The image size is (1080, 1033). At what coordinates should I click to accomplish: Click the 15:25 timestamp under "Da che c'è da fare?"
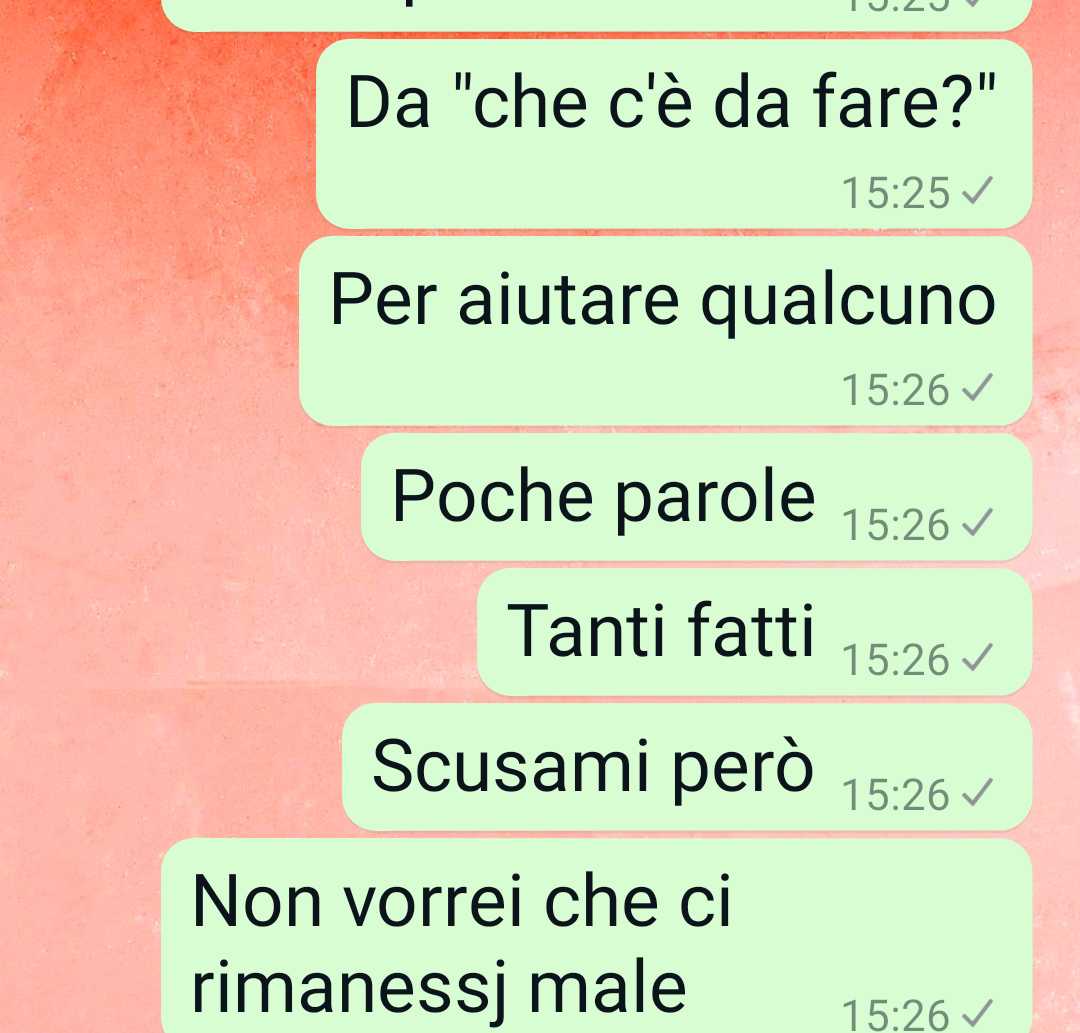pyautogui.click(x=896, y=193)
